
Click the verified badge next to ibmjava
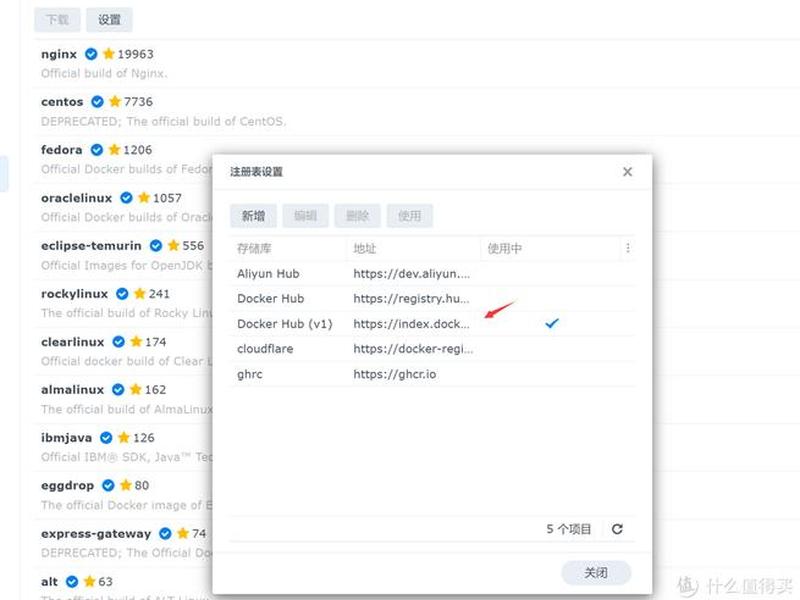tap(106, 437)
